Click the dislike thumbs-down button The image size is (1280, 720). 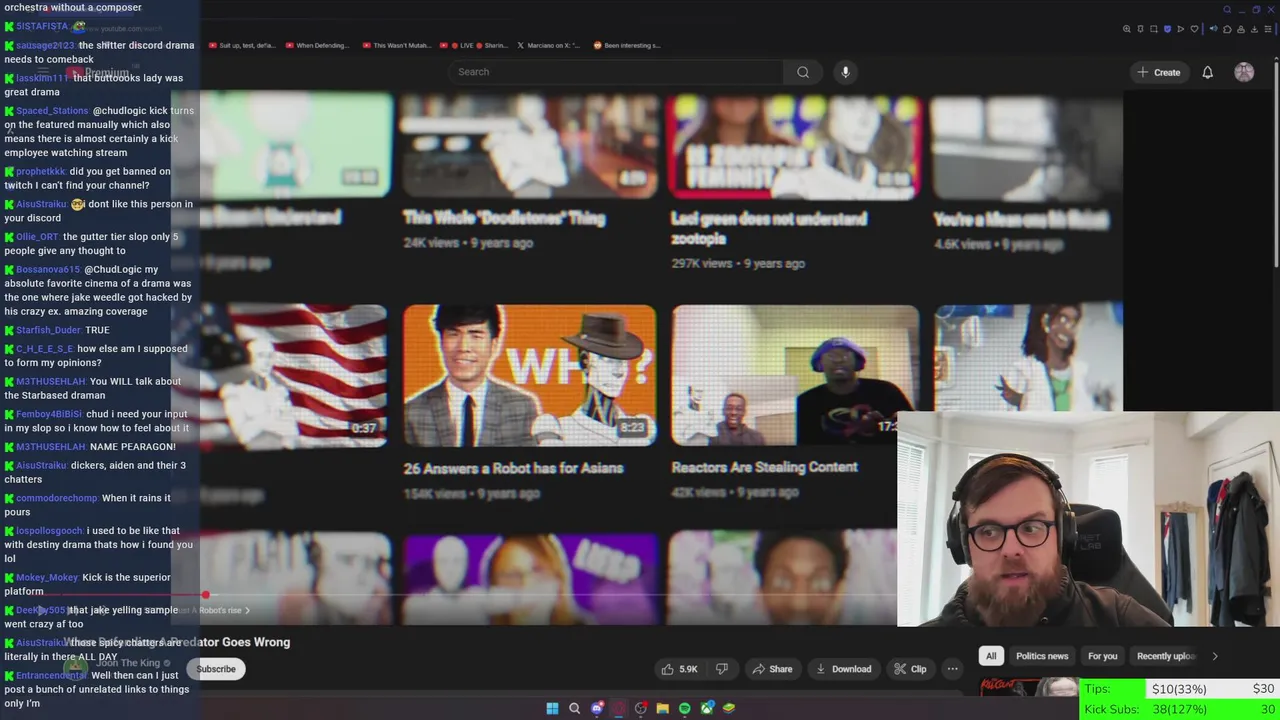tap(721, 669)
